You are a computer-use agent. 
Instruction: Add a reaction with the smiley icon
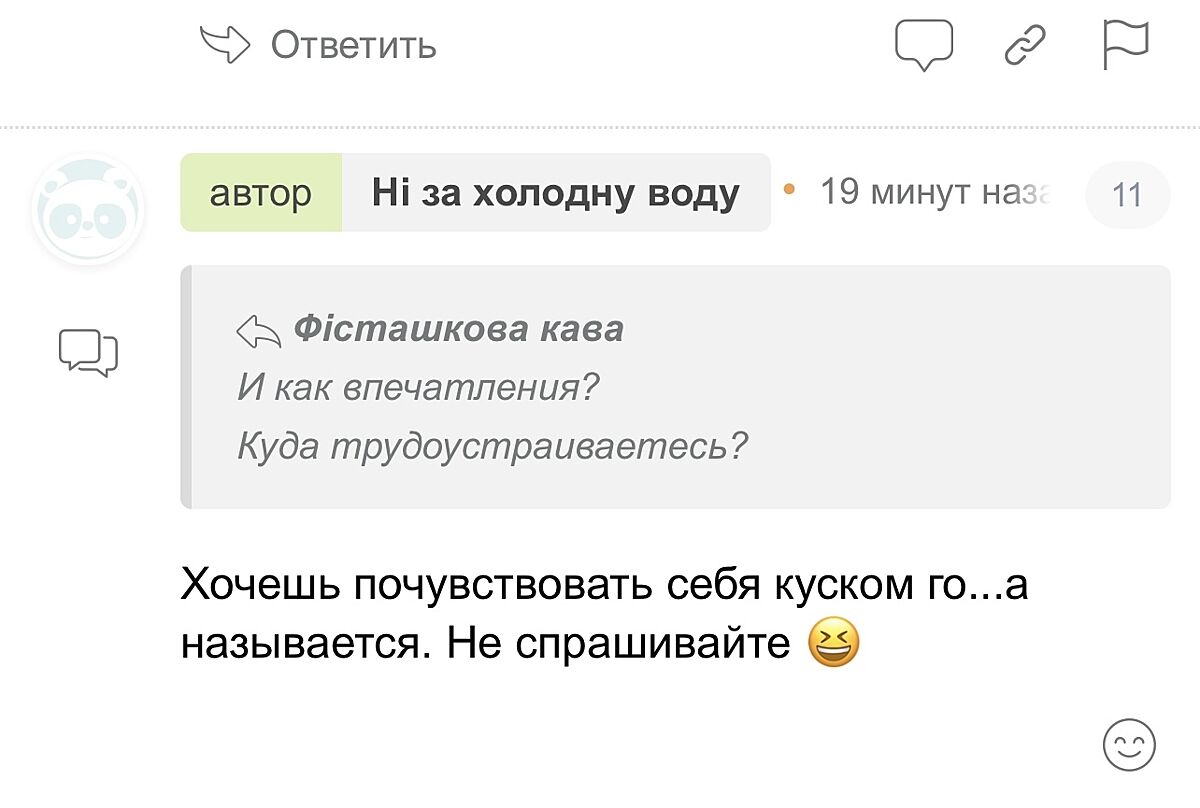[1129, 745]
